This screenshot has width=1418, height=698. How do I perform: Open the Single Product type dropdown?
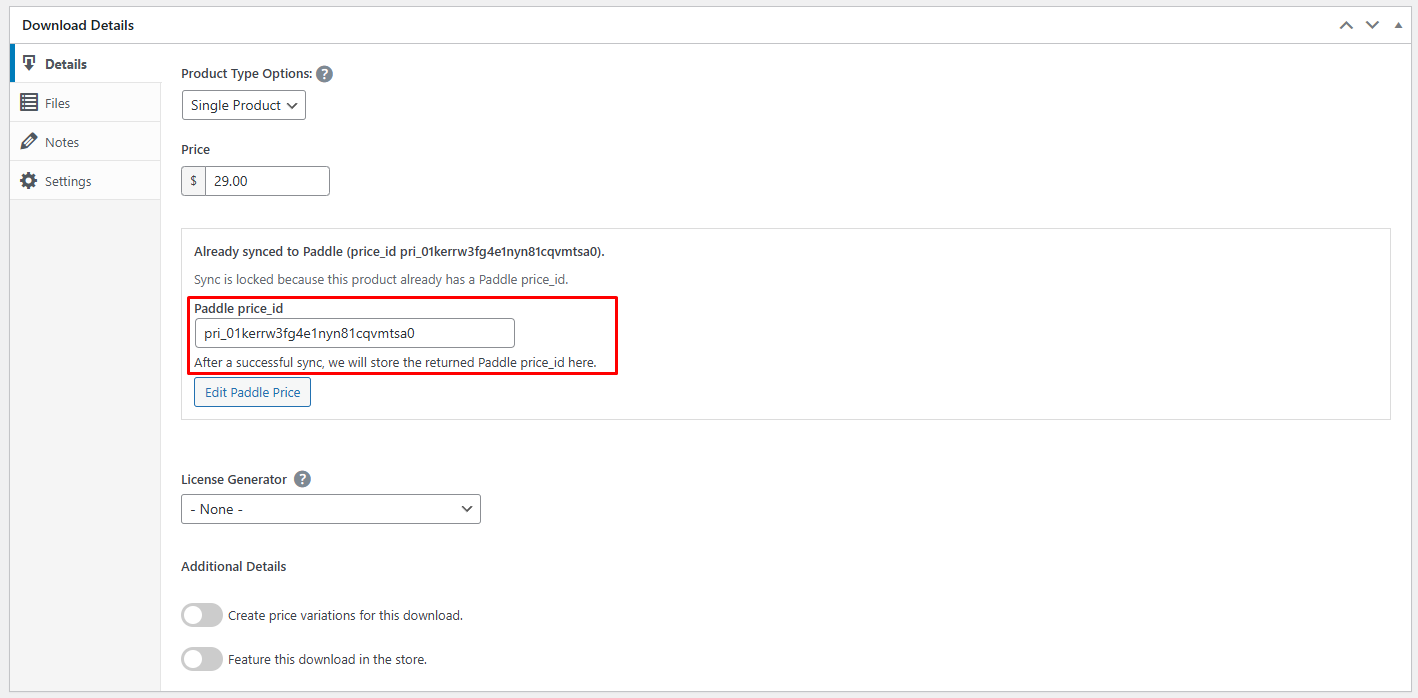point(244,105)
